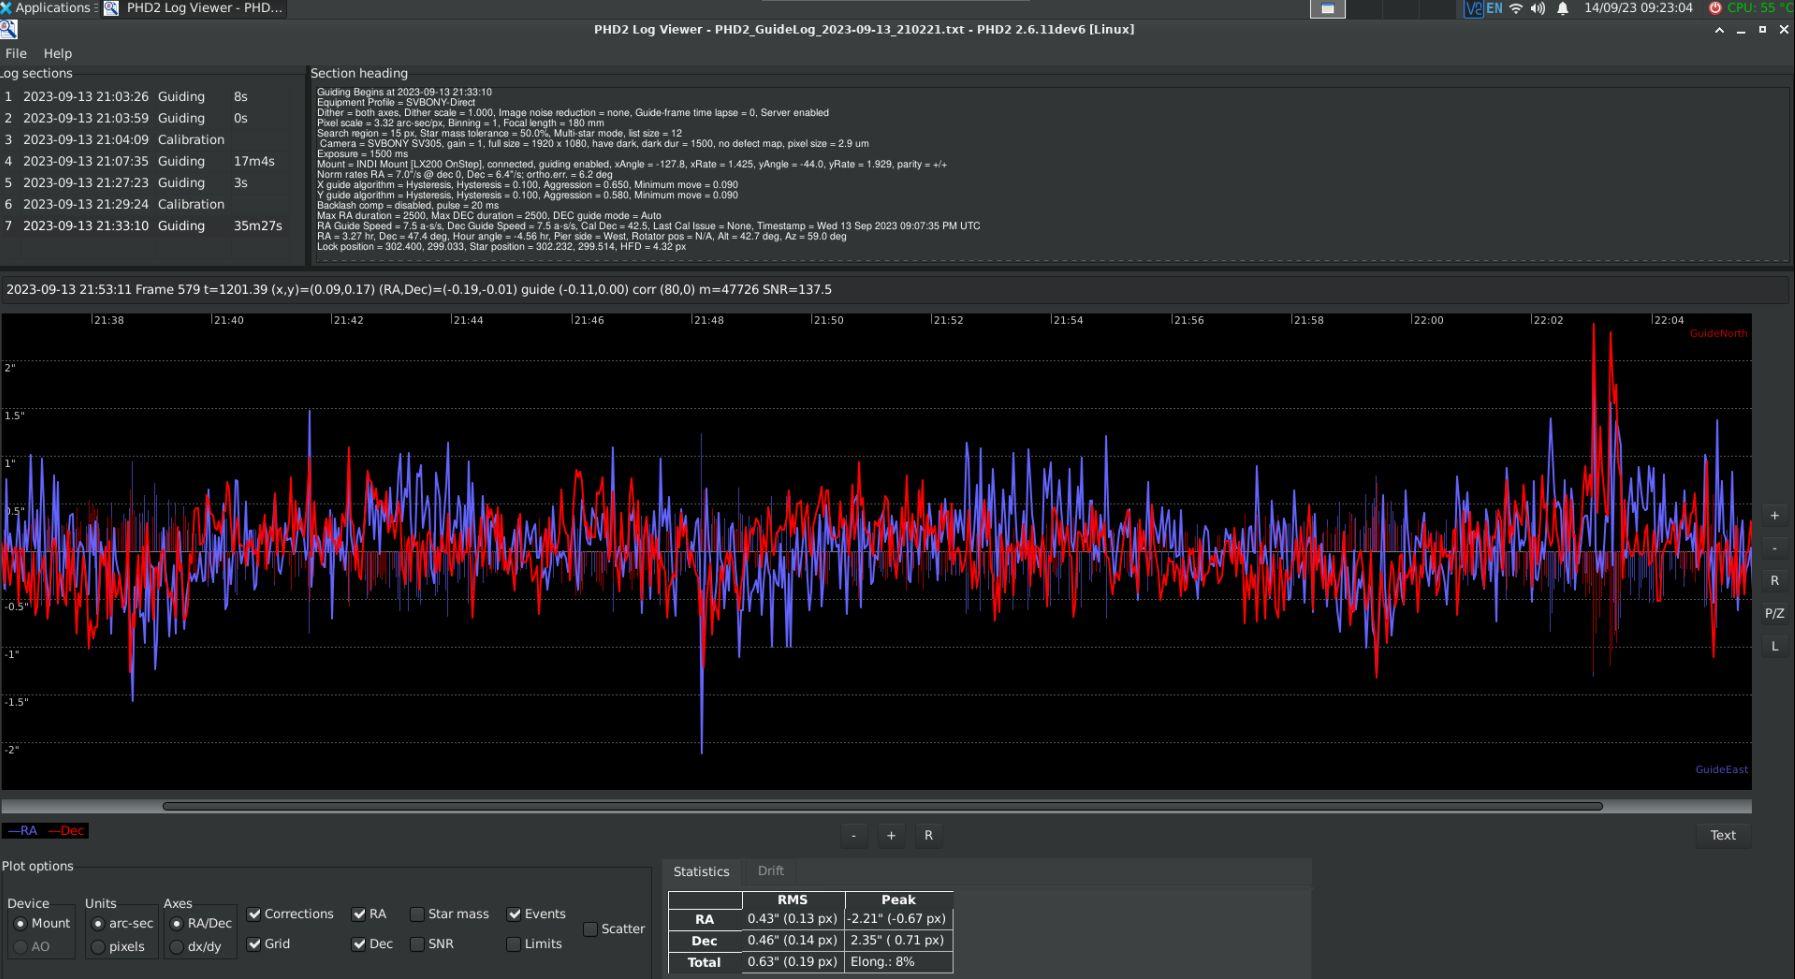Select the 21:29:24 Calibration log section
Image resolution: width=1795 pixels, height=979 pixels.
(150, 204)
